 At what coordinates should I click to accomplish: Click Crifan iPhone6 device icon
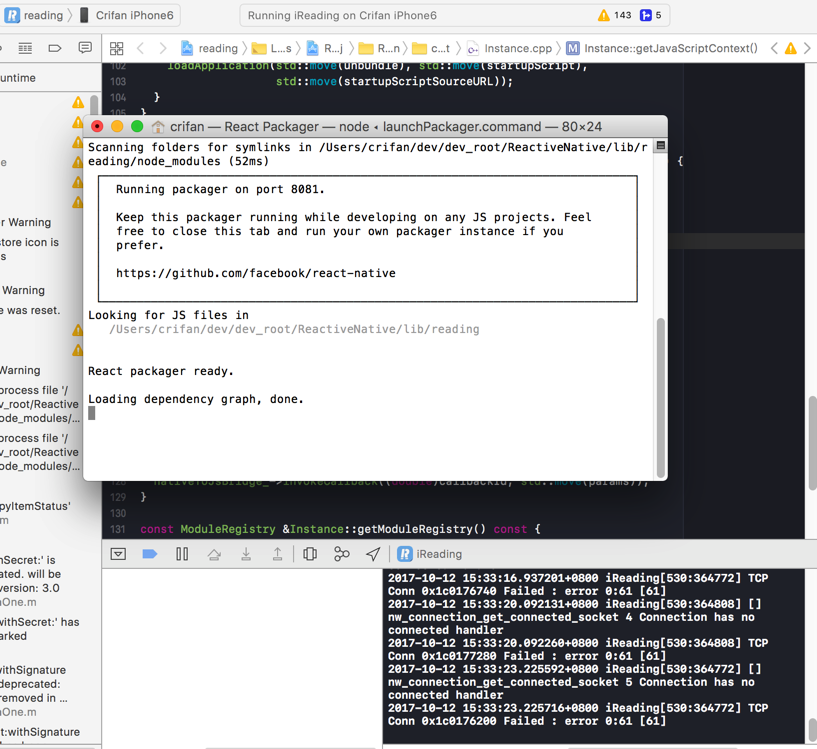[84, 15]
